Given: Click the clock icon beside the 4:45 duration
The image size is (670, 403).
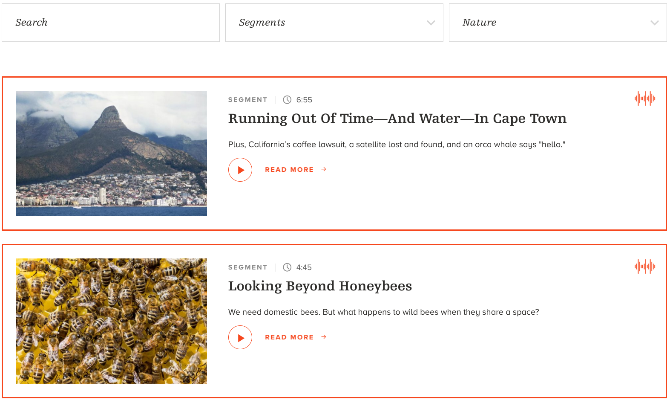Looking at the screenshot, I should [x=287, y=267].
